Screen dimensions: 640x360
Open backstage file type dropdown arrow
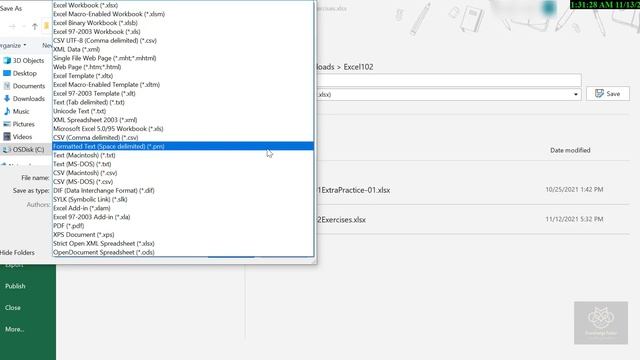pos(576,95)
